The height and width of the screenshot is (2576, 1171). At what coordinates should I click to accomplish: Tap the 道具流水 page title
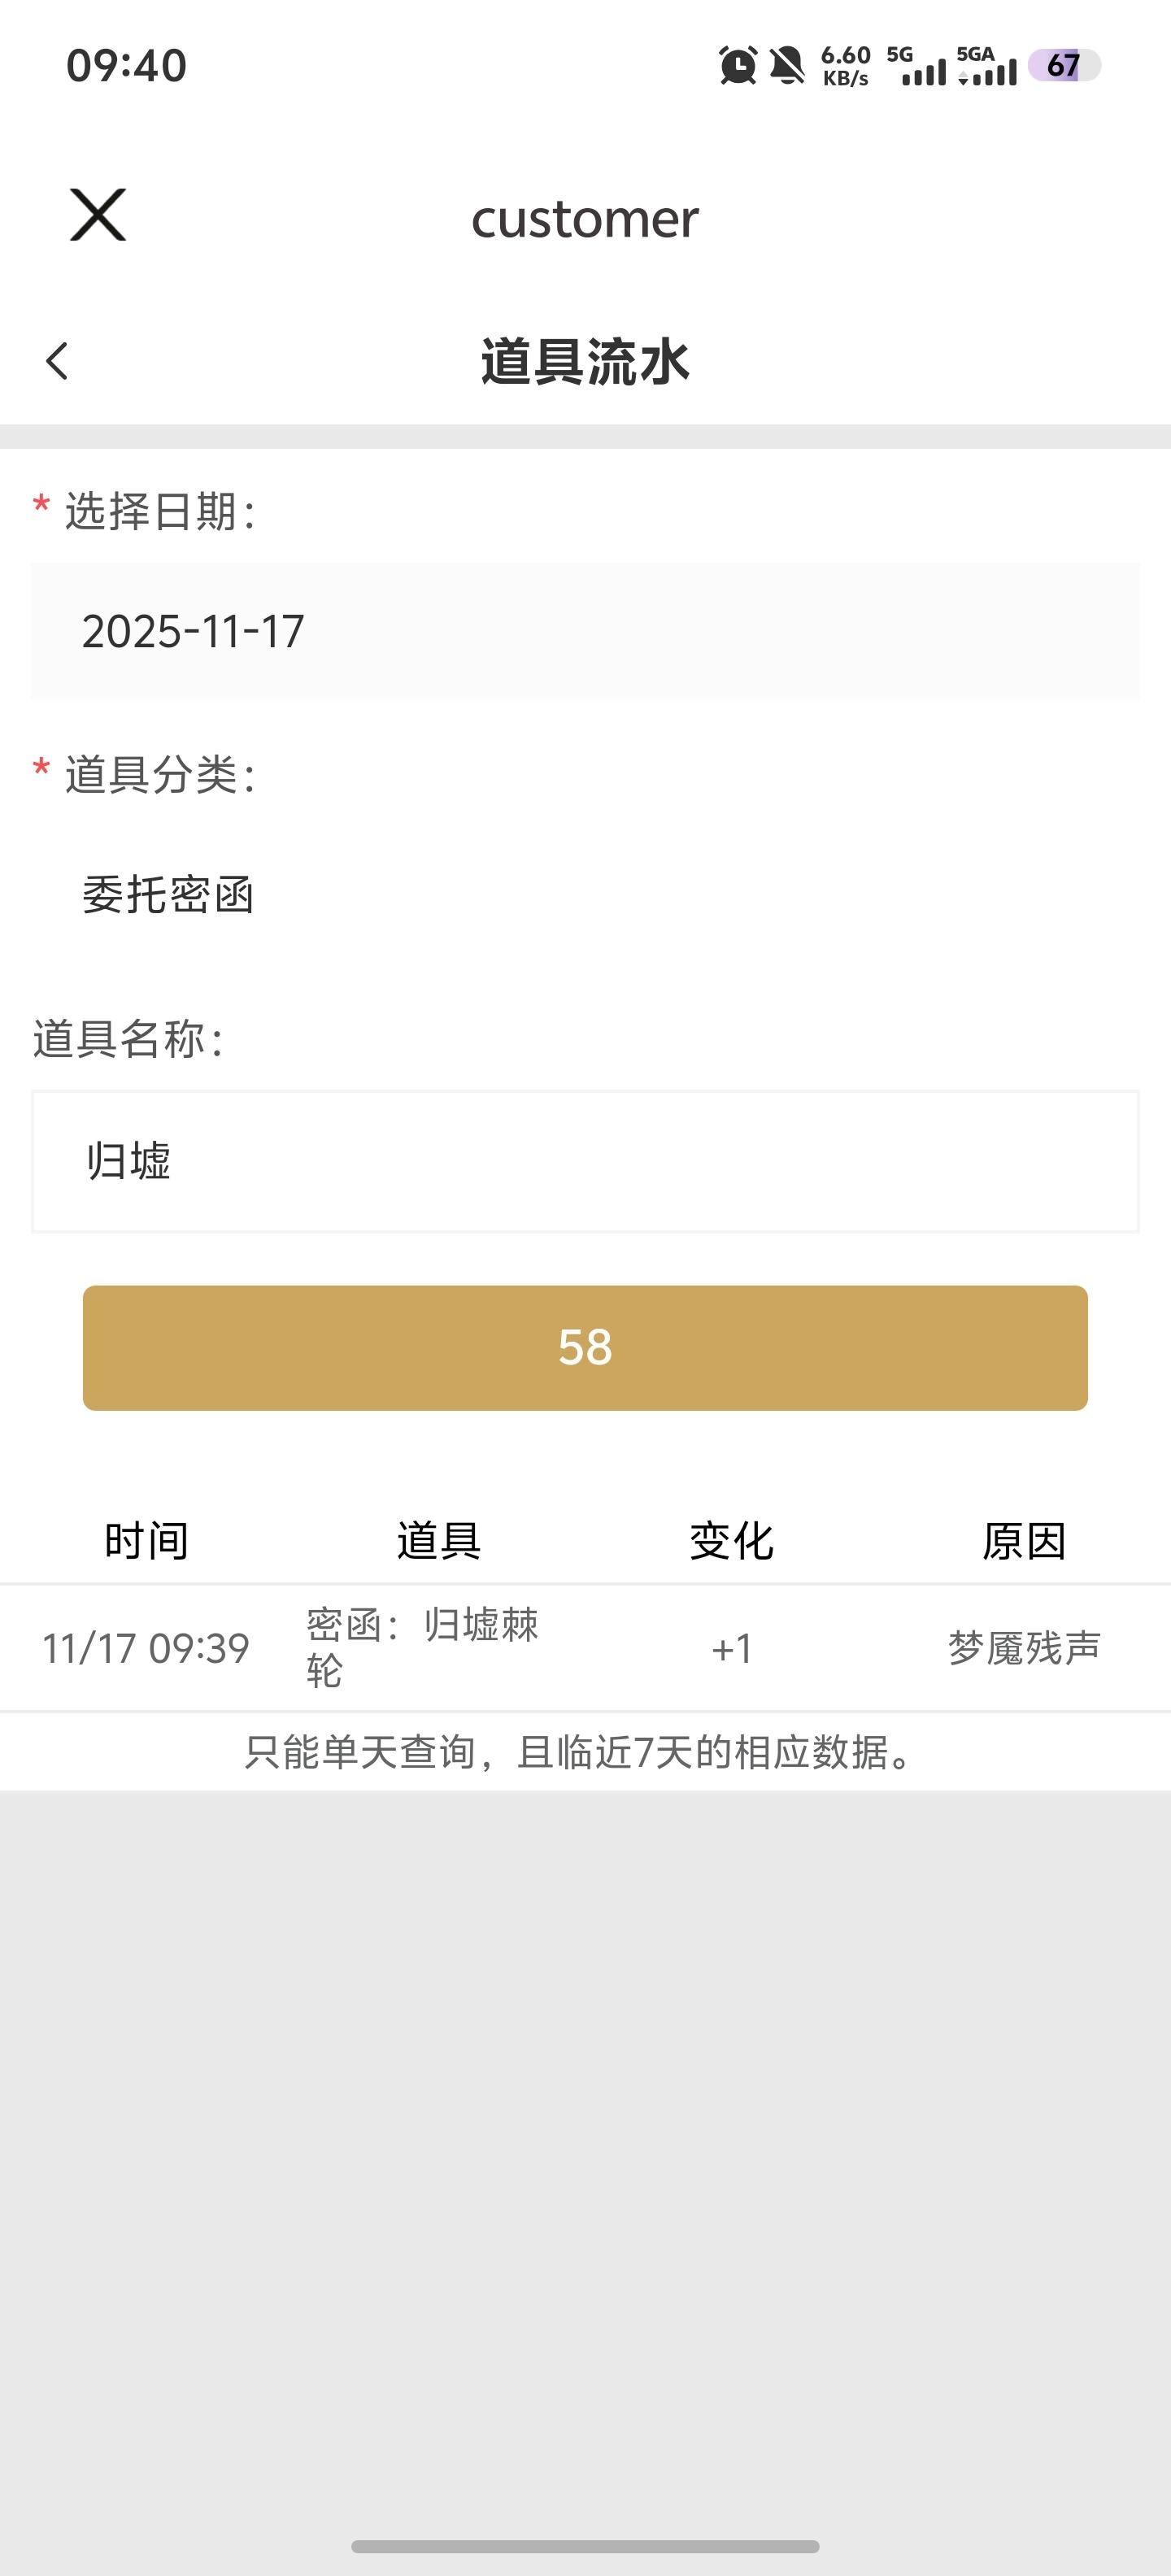(585, 362)
